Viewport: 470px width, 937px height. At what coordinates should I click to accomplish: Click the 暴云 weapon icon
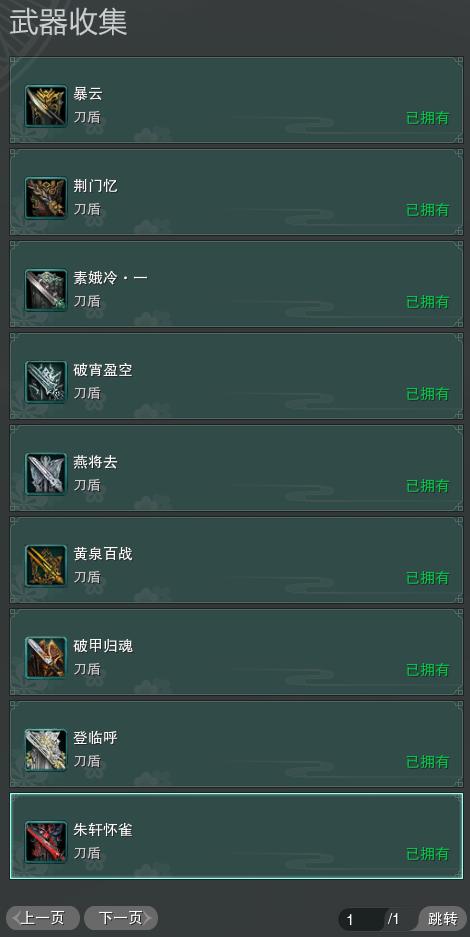[x=46, y=106]
